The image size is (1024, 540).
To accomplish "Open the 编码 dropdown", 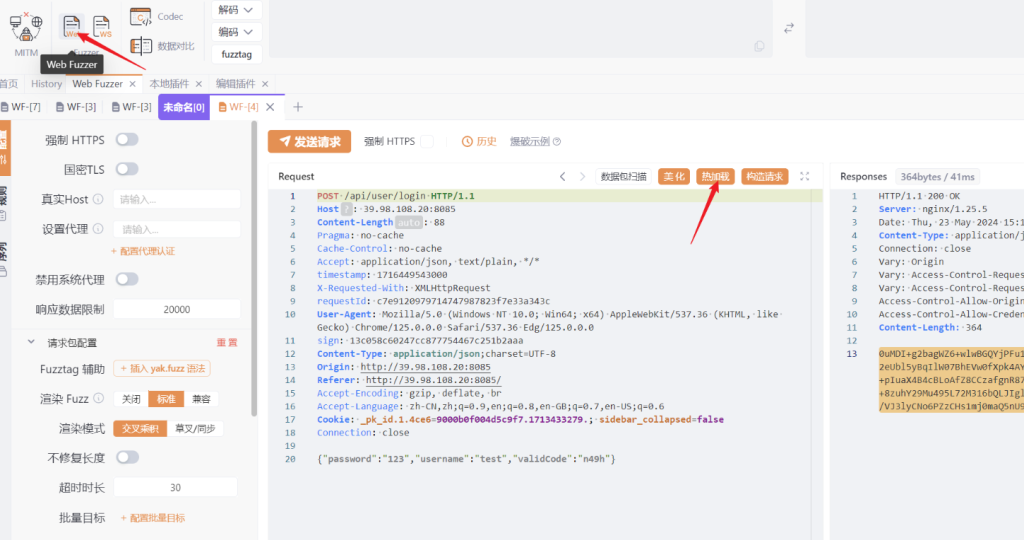I will 238,32.
